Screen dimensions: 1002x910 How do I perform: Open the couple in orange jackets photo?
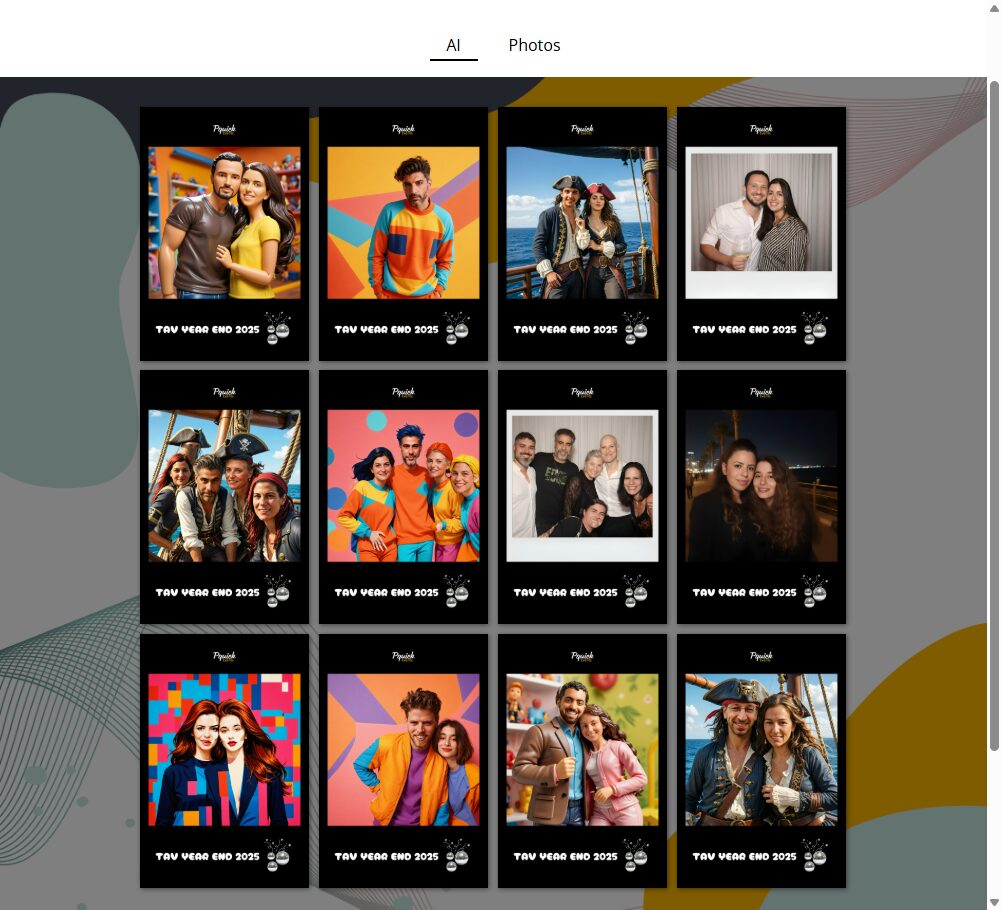coord(403,749)
